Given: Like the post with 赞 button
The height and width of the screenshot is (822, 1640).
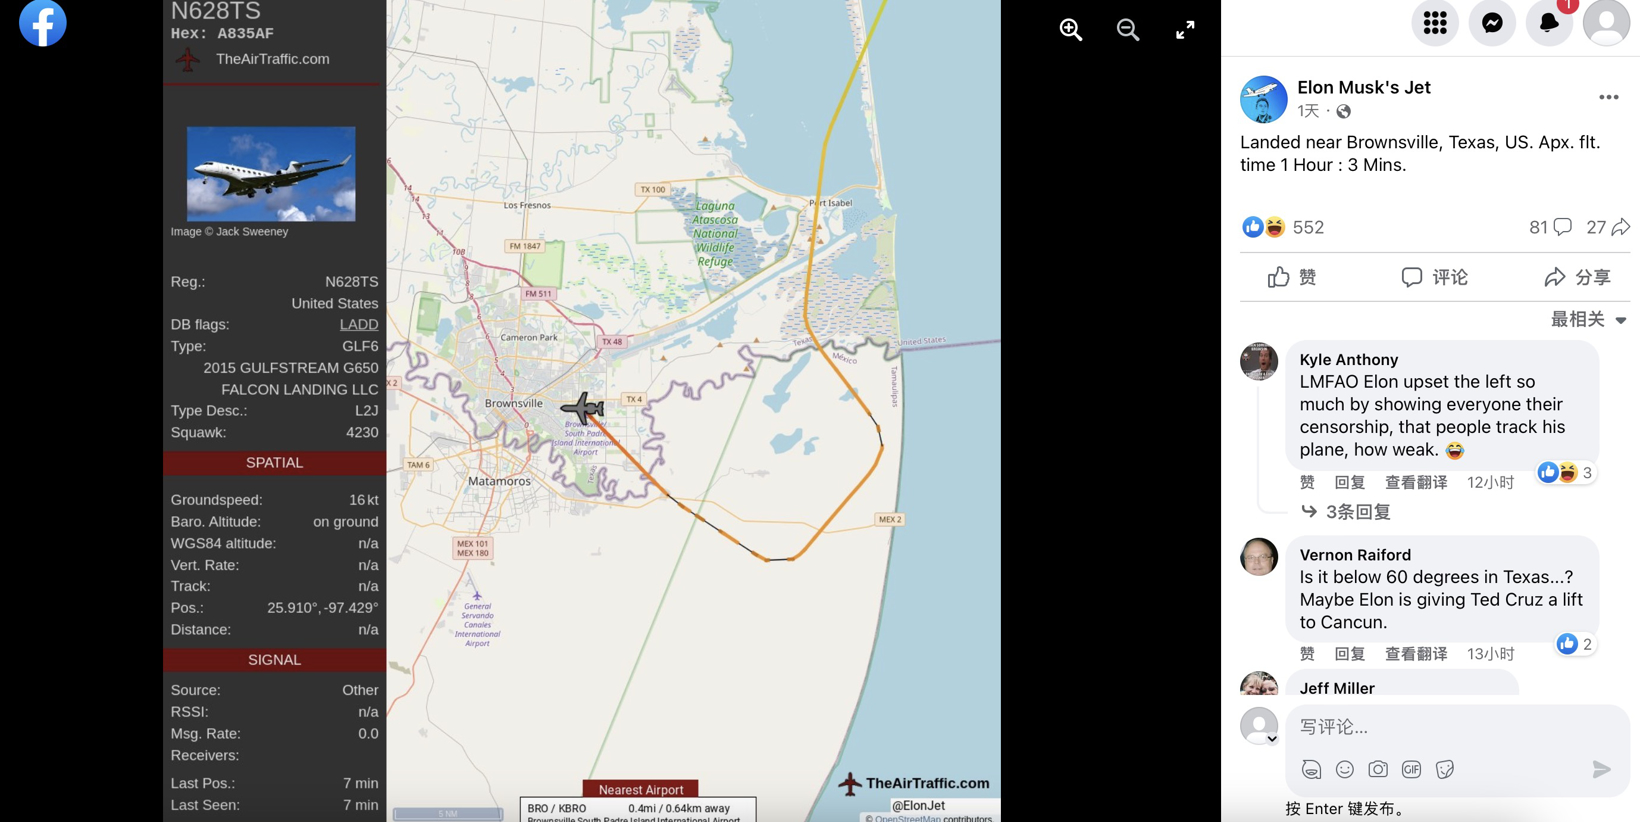Looking at the screenshot, I should coord(1292,277).
